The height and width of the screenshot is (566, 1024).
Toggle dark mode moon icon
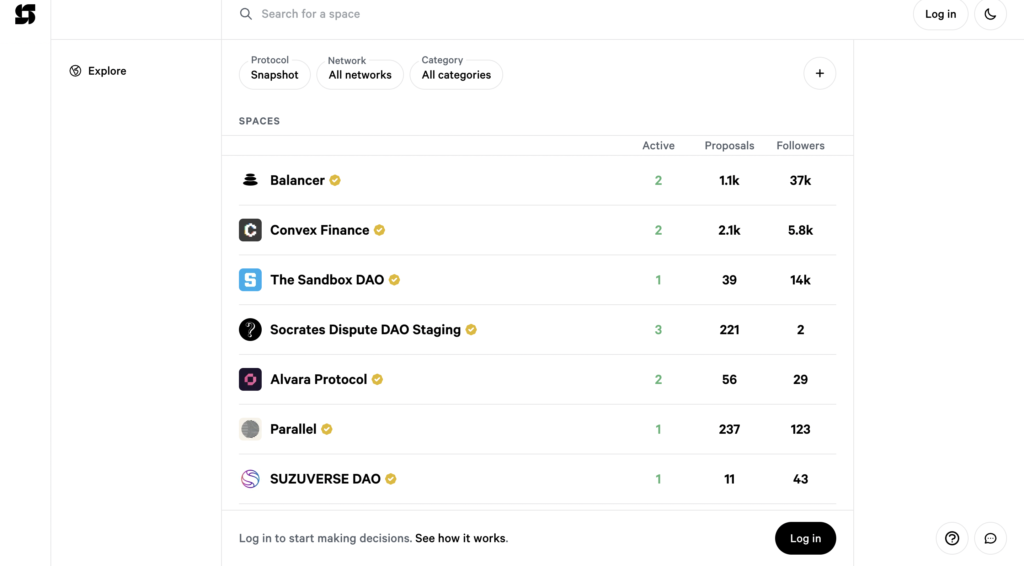coord(990,14)
